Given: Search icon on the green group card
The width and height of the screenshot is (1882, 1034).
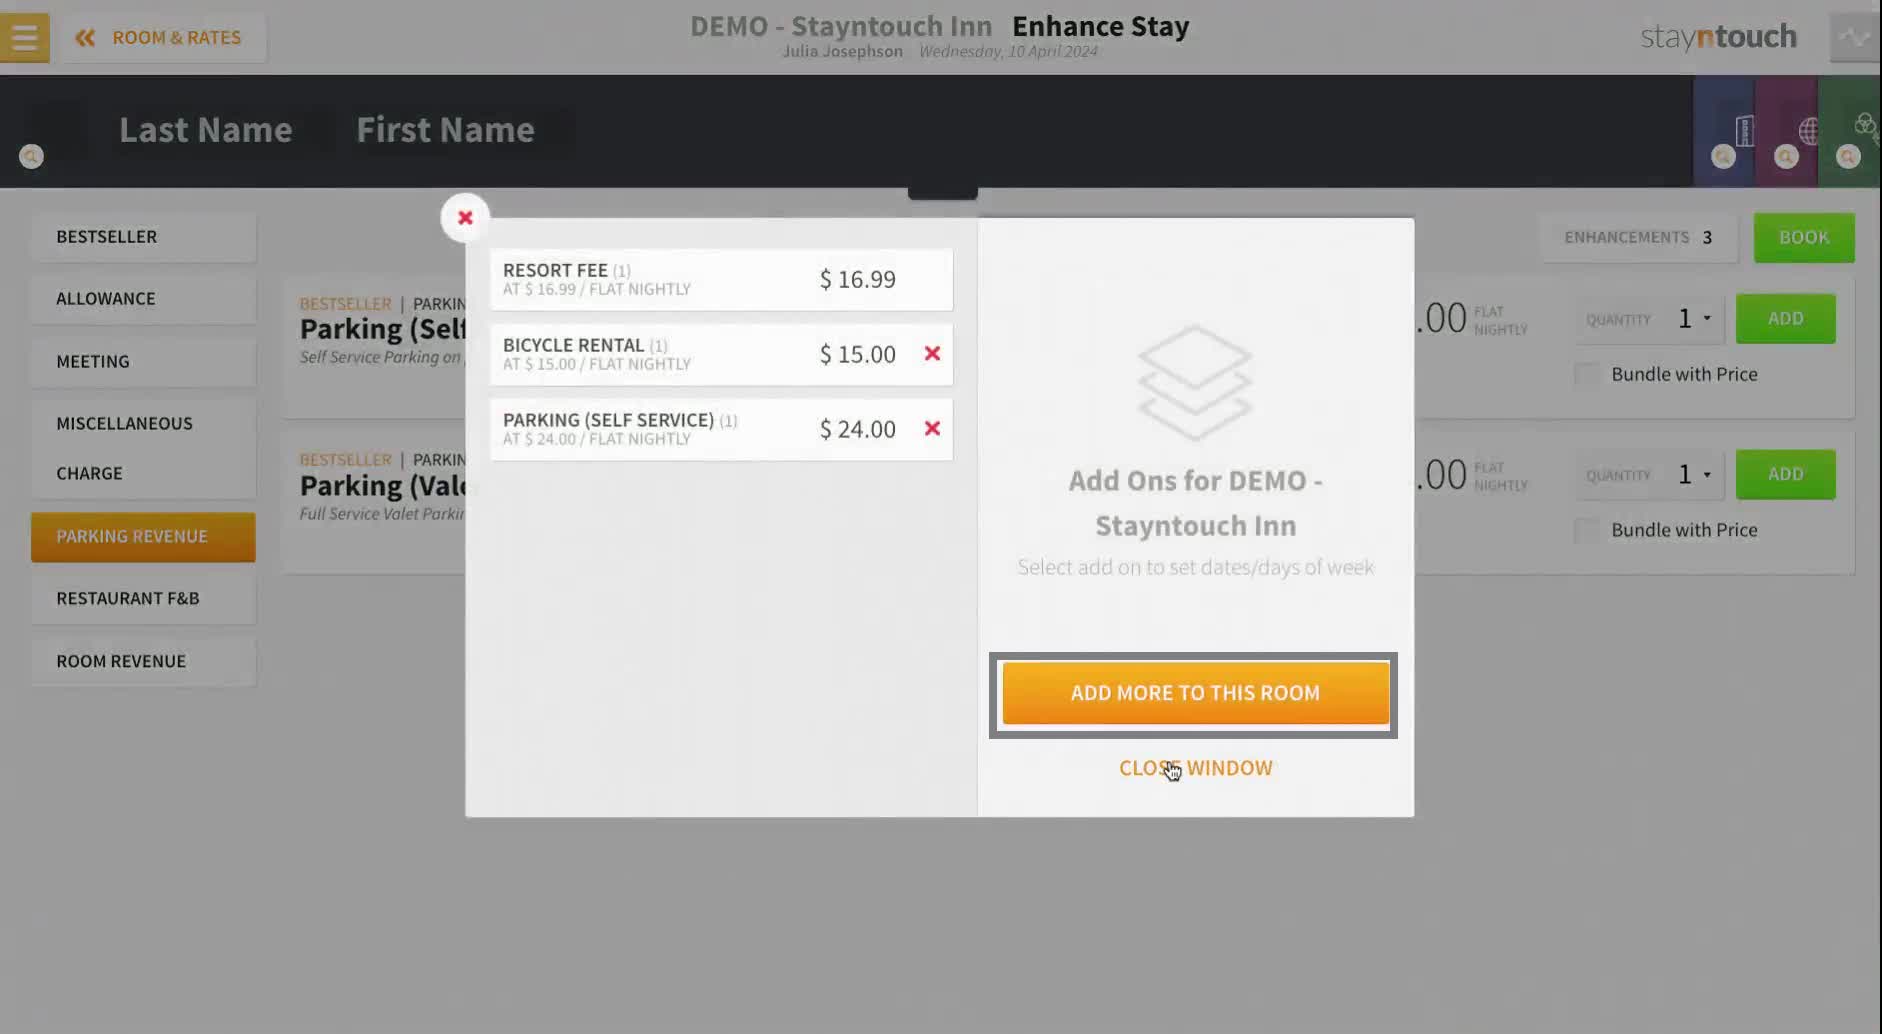Looking at the screenshot, I should point(1848,157).
